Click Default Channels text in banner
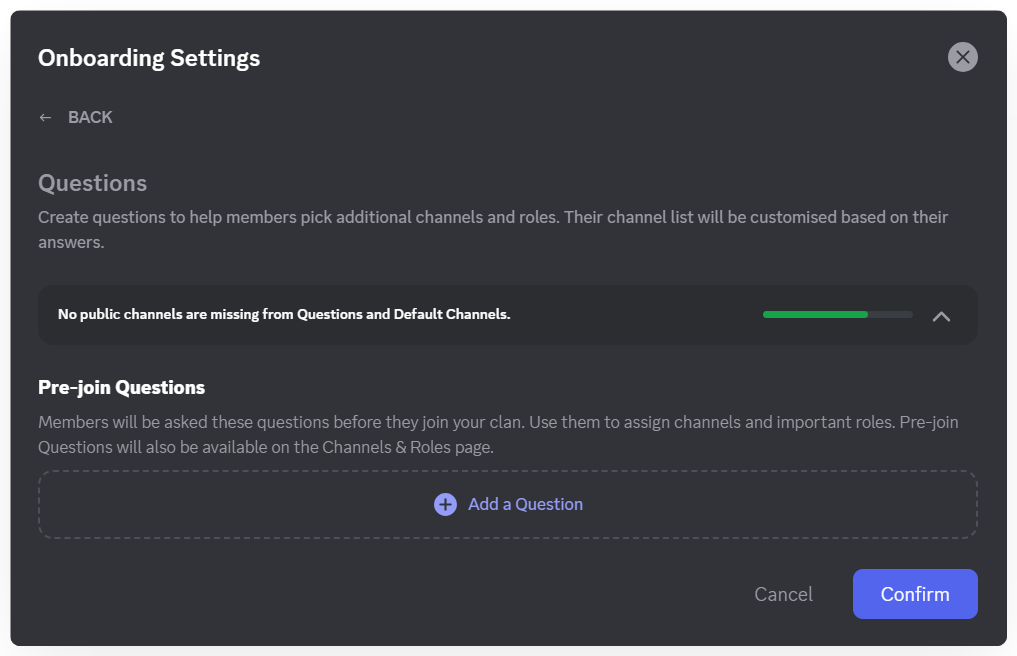 tap(452, 315)
